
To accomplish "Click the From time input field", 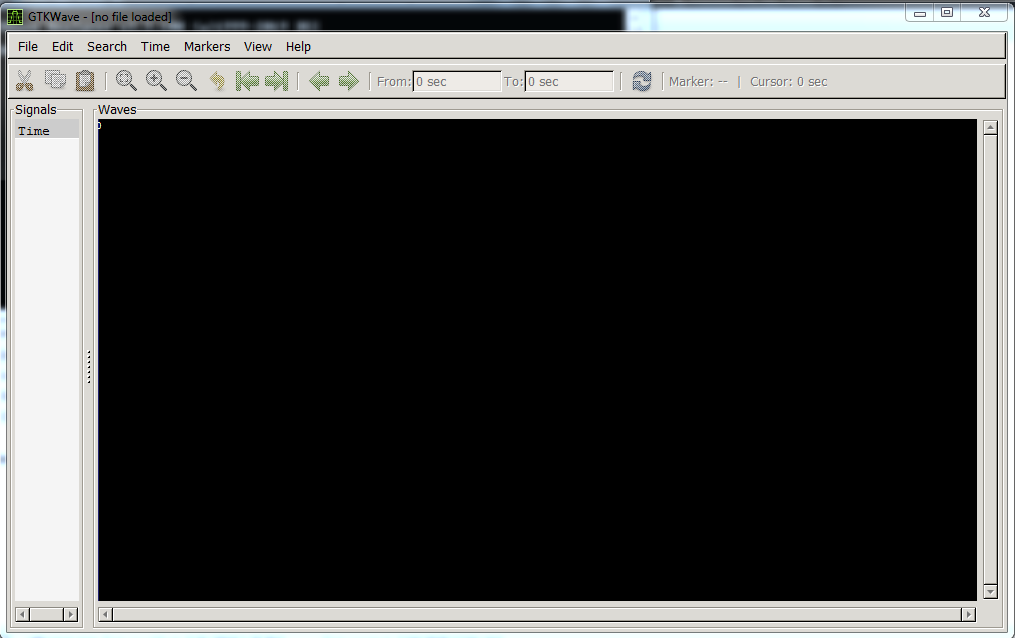I will pyautogui.click(x=457, y=82).
